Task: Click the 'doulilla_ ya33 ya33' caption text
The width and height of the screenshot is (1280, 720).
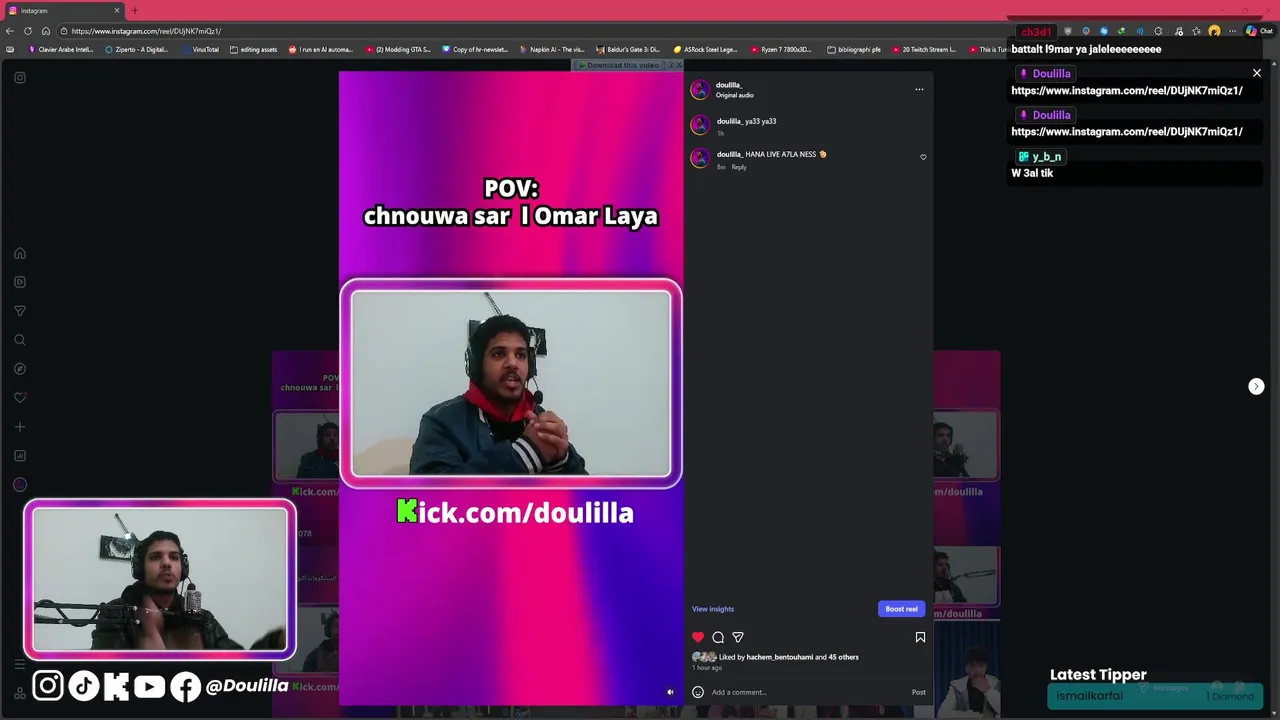Action: tap(746, 121)
